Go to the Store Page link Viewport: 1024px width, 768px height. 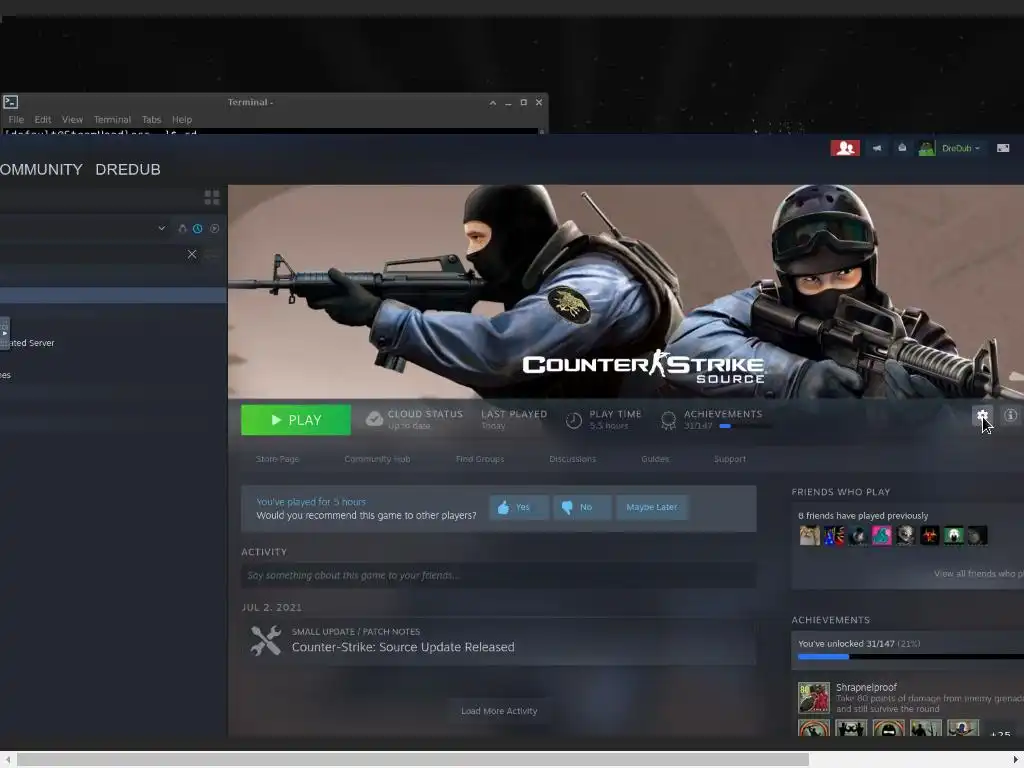coord(278,459)
